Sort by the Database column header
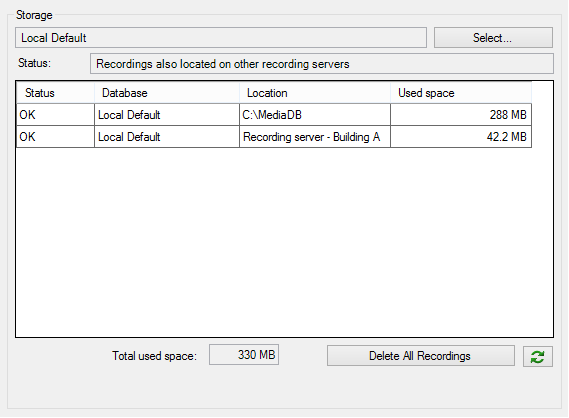569x418 pixels. [167, 93]
